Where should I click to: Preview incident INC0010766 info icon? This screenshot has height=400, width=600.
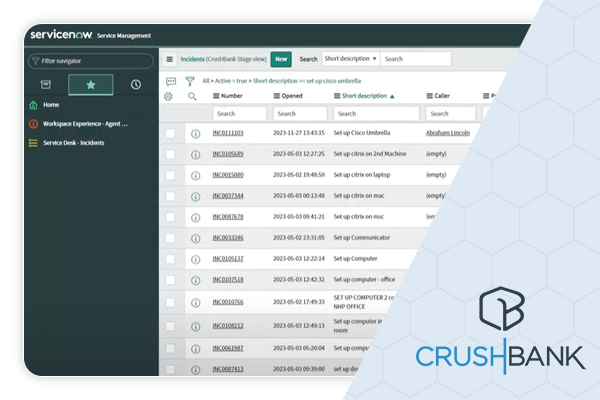[196, 303]
